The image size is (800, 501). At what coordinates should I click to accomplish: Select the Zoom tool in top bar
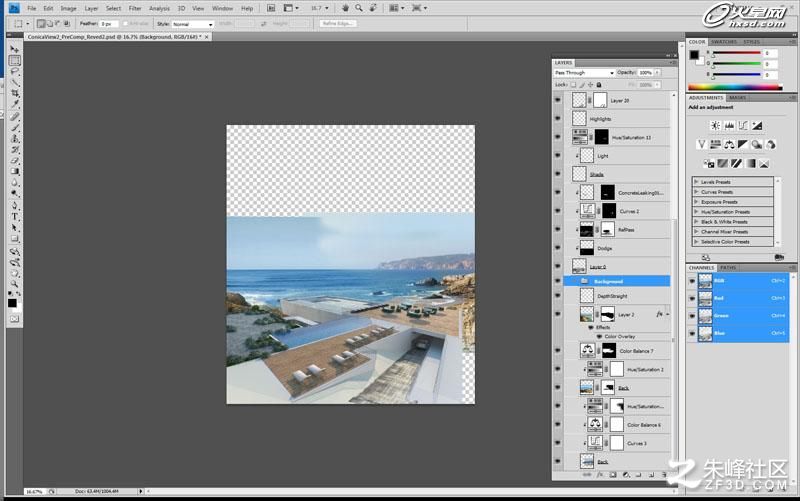[x=359, y=8]
